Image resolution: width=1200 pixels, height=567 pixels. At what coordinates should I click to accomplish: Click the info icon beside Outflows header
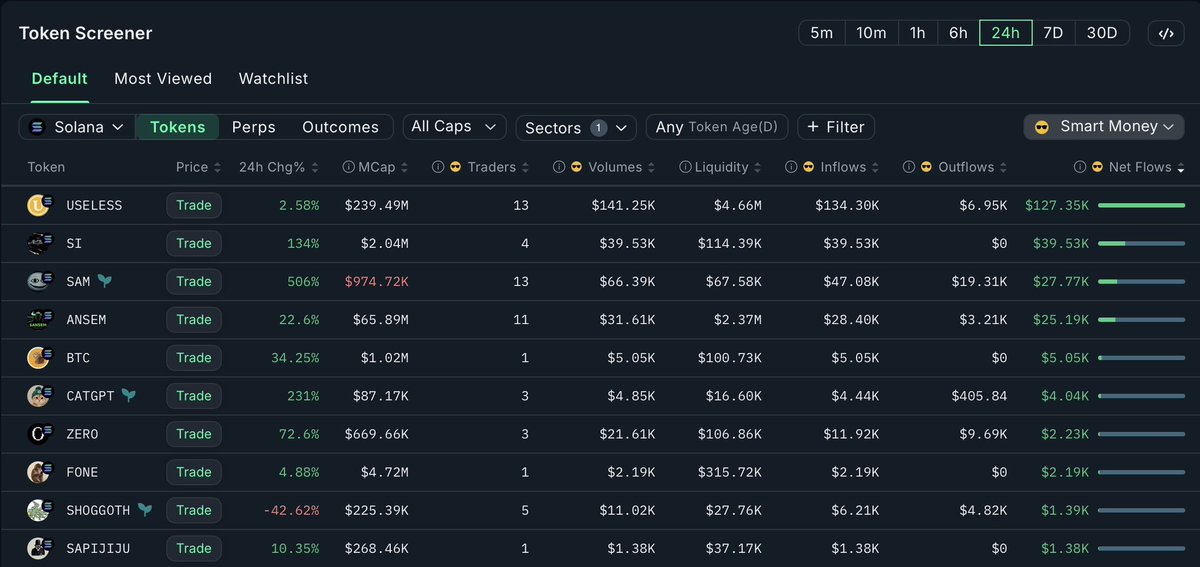click(x=908, y=167)
